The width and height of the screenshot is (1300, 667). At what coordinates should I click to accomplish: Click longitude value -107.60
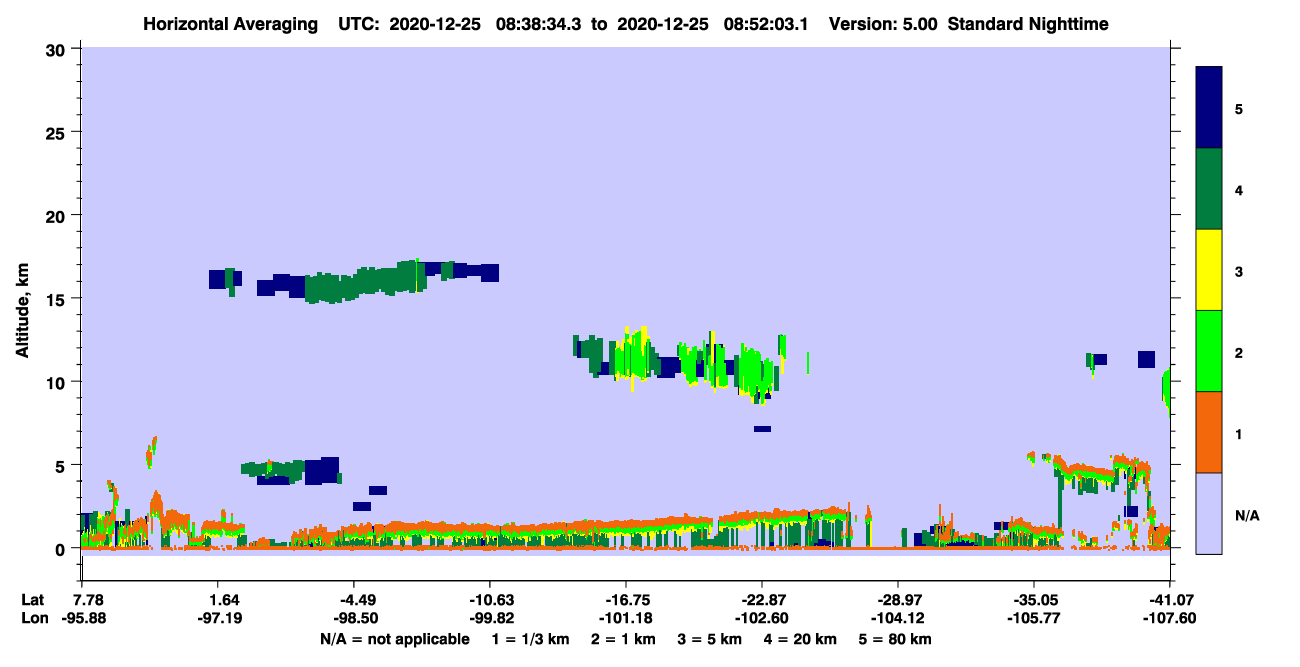pyautogui.click(x=1170, y=618)
